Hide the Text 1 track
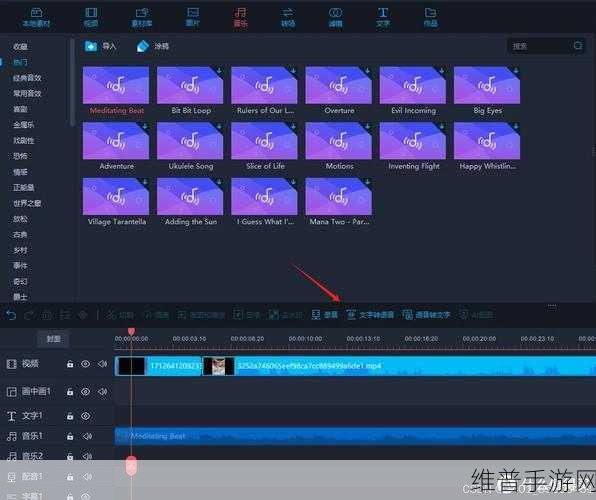The image size is (596, 500). point(86,416)
